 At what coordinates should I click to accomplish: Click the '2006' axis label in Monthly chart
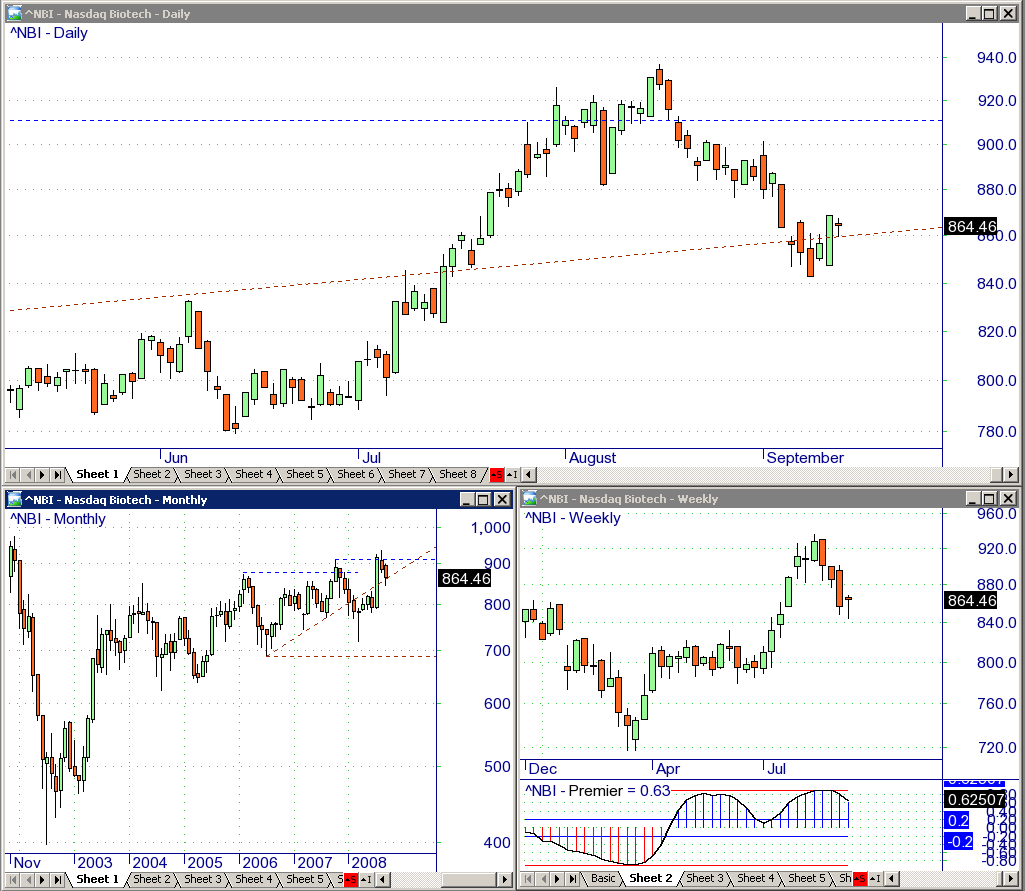tap(260, 863)
